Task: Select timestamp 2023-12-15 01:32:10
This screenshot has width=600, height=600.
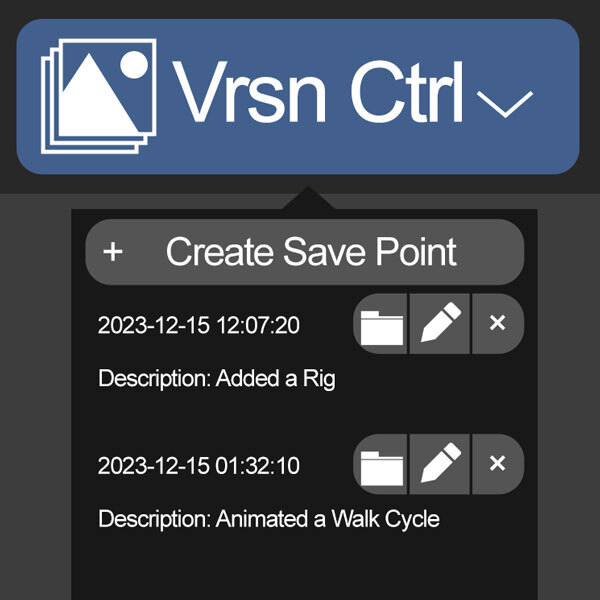Action: coord(199,466)
